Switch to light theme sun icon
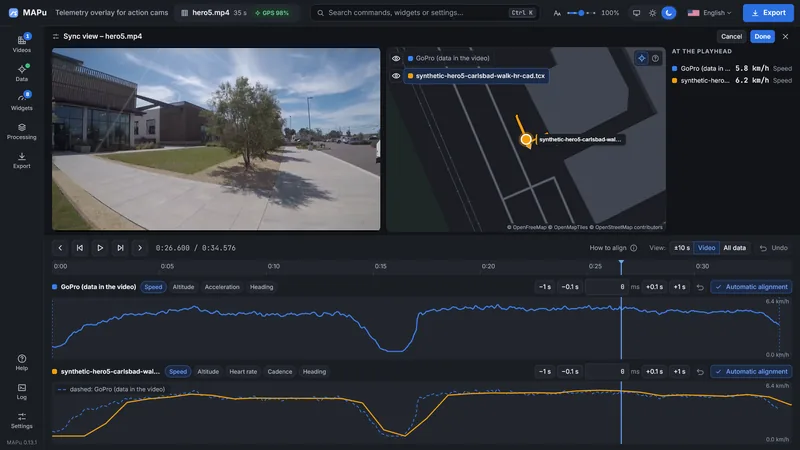Image resolution: width=800 pixels, height=450 pixels. pyautogui.click(x=653, y=13)
